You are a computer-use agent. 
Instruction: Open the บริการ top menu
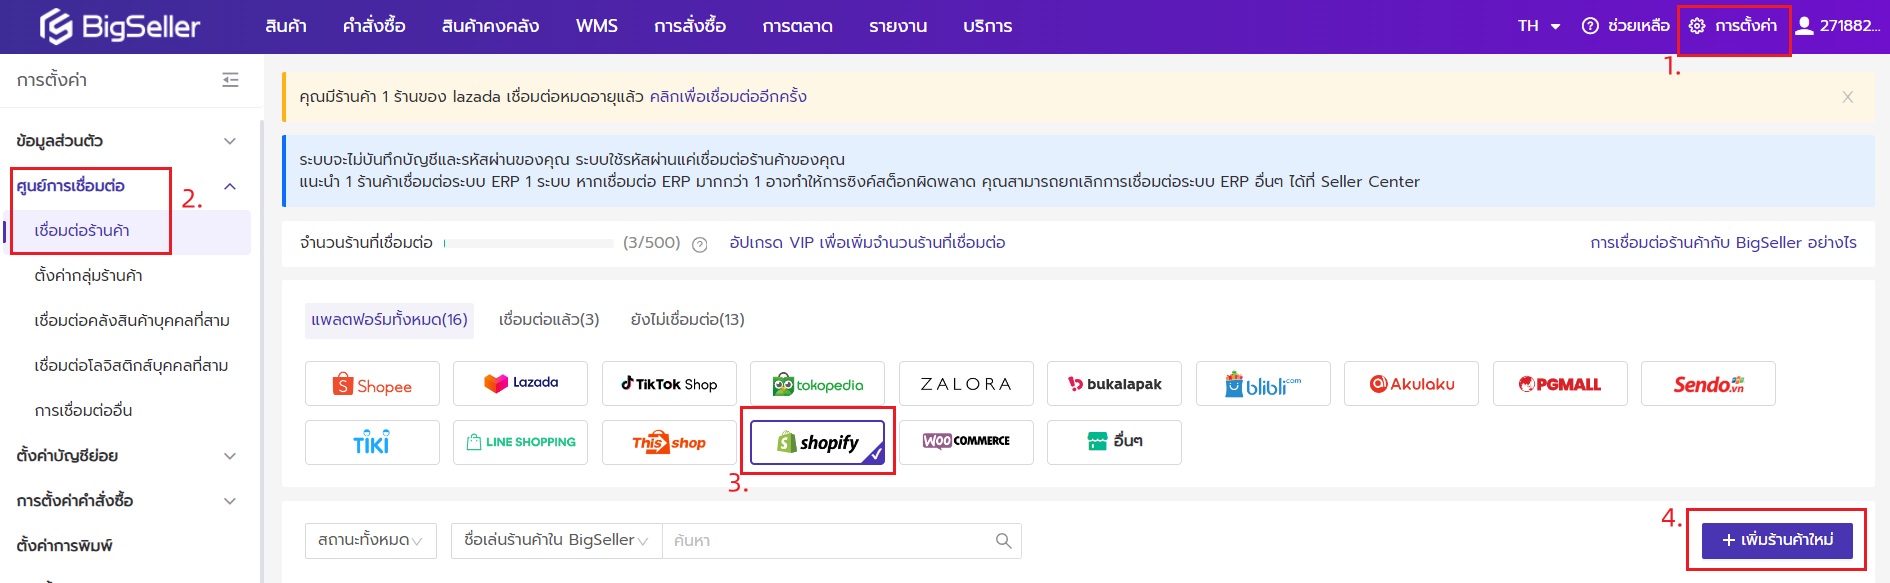pyautogui.click(x=987, y=26)
